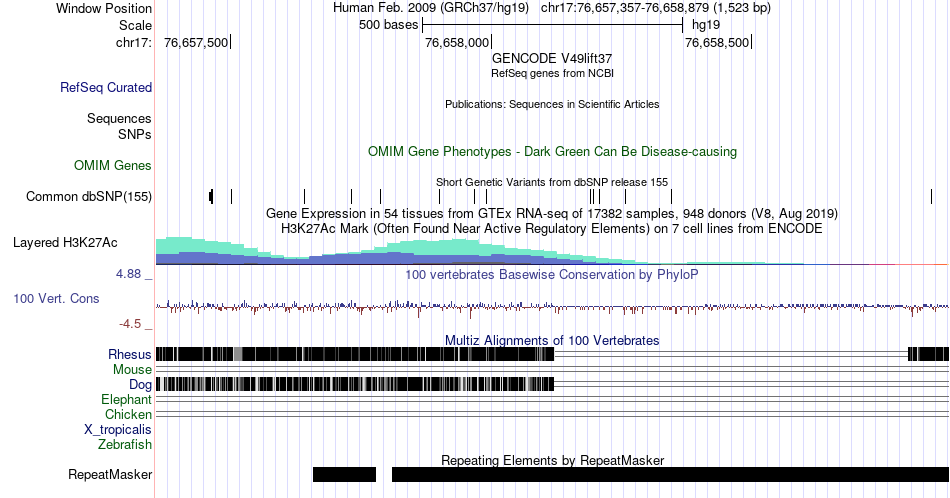
Task: Click the small right-side Rhesus alignment block
Action: tap(928, 354)
